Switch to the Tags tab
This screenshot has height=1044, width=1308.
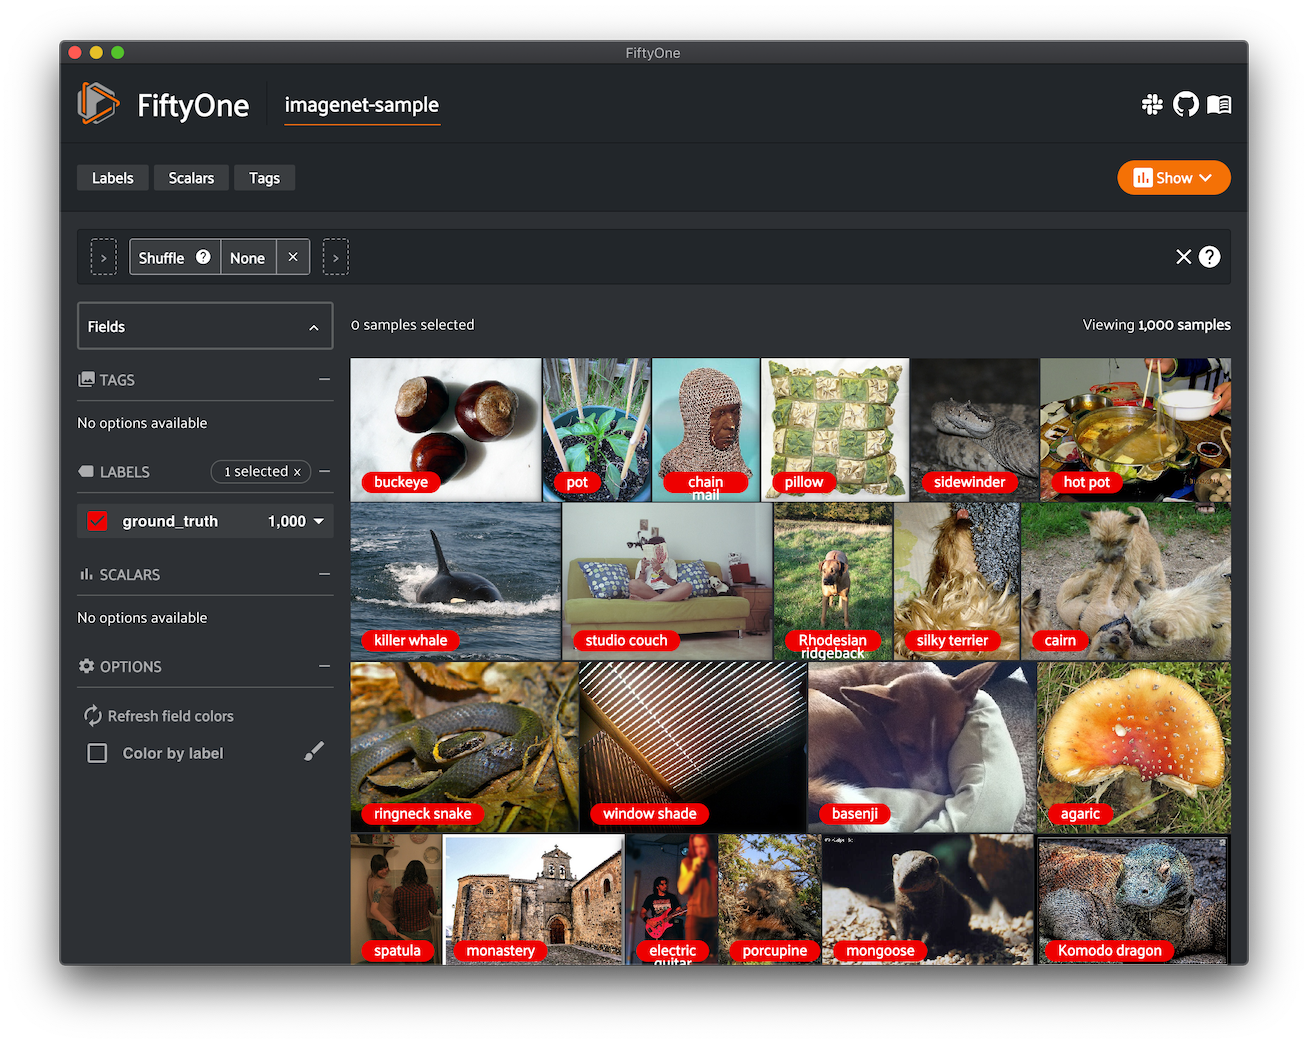(264, 178)
